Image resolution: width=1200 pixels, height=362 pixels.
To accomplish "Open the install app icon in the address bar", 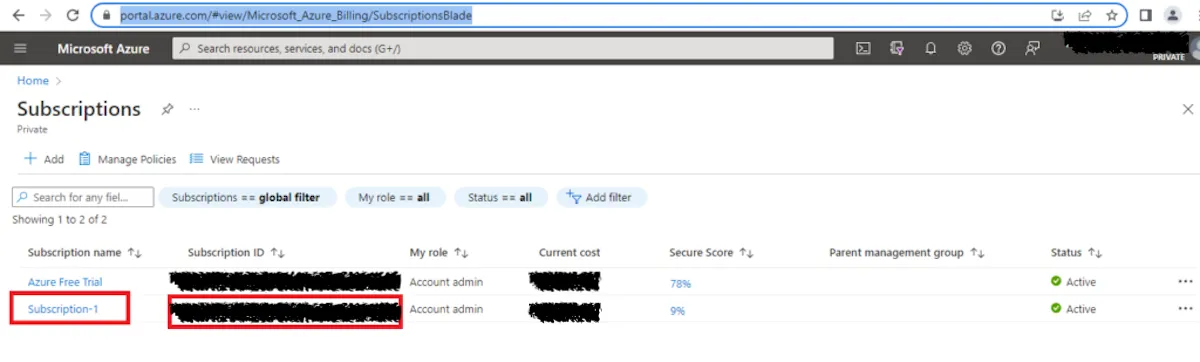I will coord(1059,16).
